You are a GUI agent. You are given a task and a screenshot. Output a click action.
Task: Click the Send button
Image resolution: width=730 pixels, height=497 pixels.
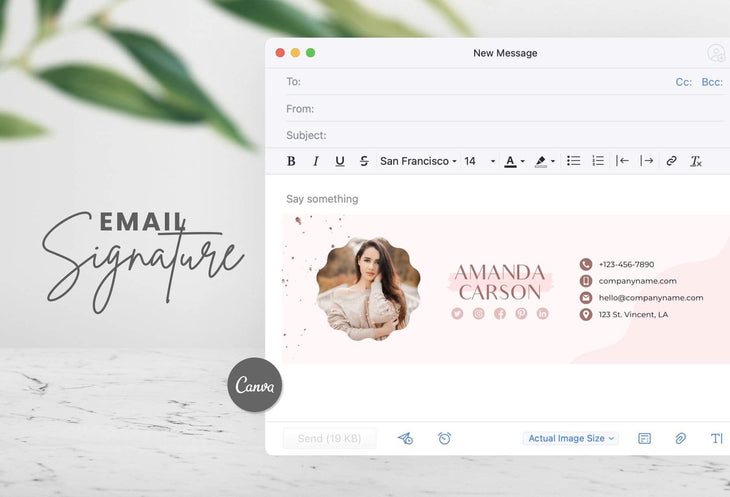pyautogui.click(x=329, y=438)
